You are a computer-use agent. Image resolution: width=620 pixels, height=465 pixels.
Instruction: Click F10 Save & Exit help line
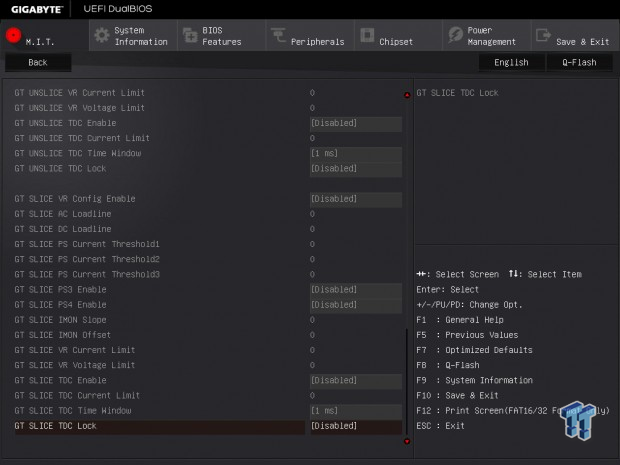click(457, 396)
